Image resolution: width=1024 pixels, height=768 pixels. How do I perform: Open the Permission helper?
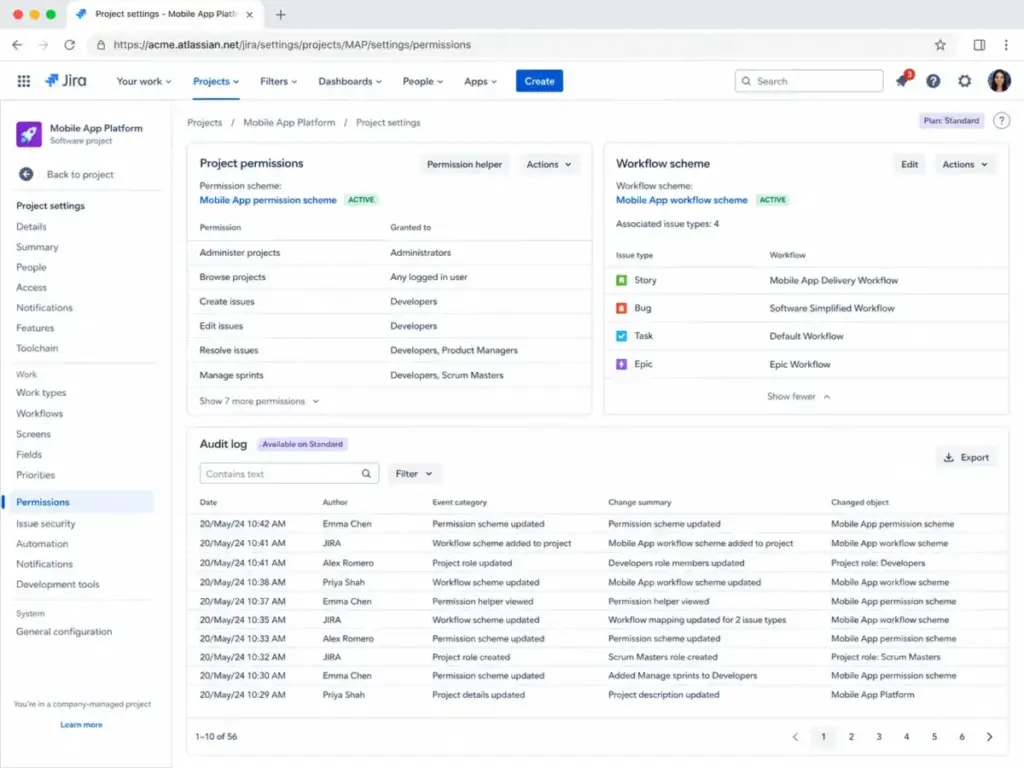point(464,164)
